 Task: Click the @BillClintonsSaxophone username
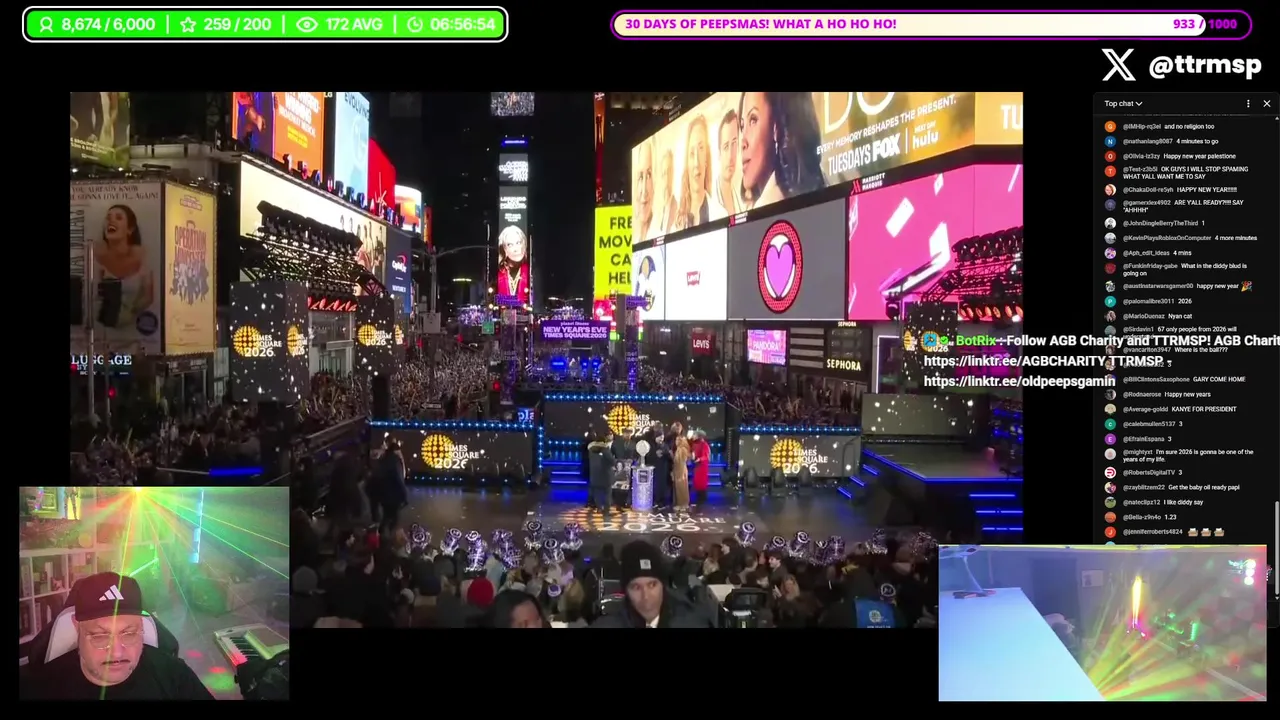(1156, 379)
